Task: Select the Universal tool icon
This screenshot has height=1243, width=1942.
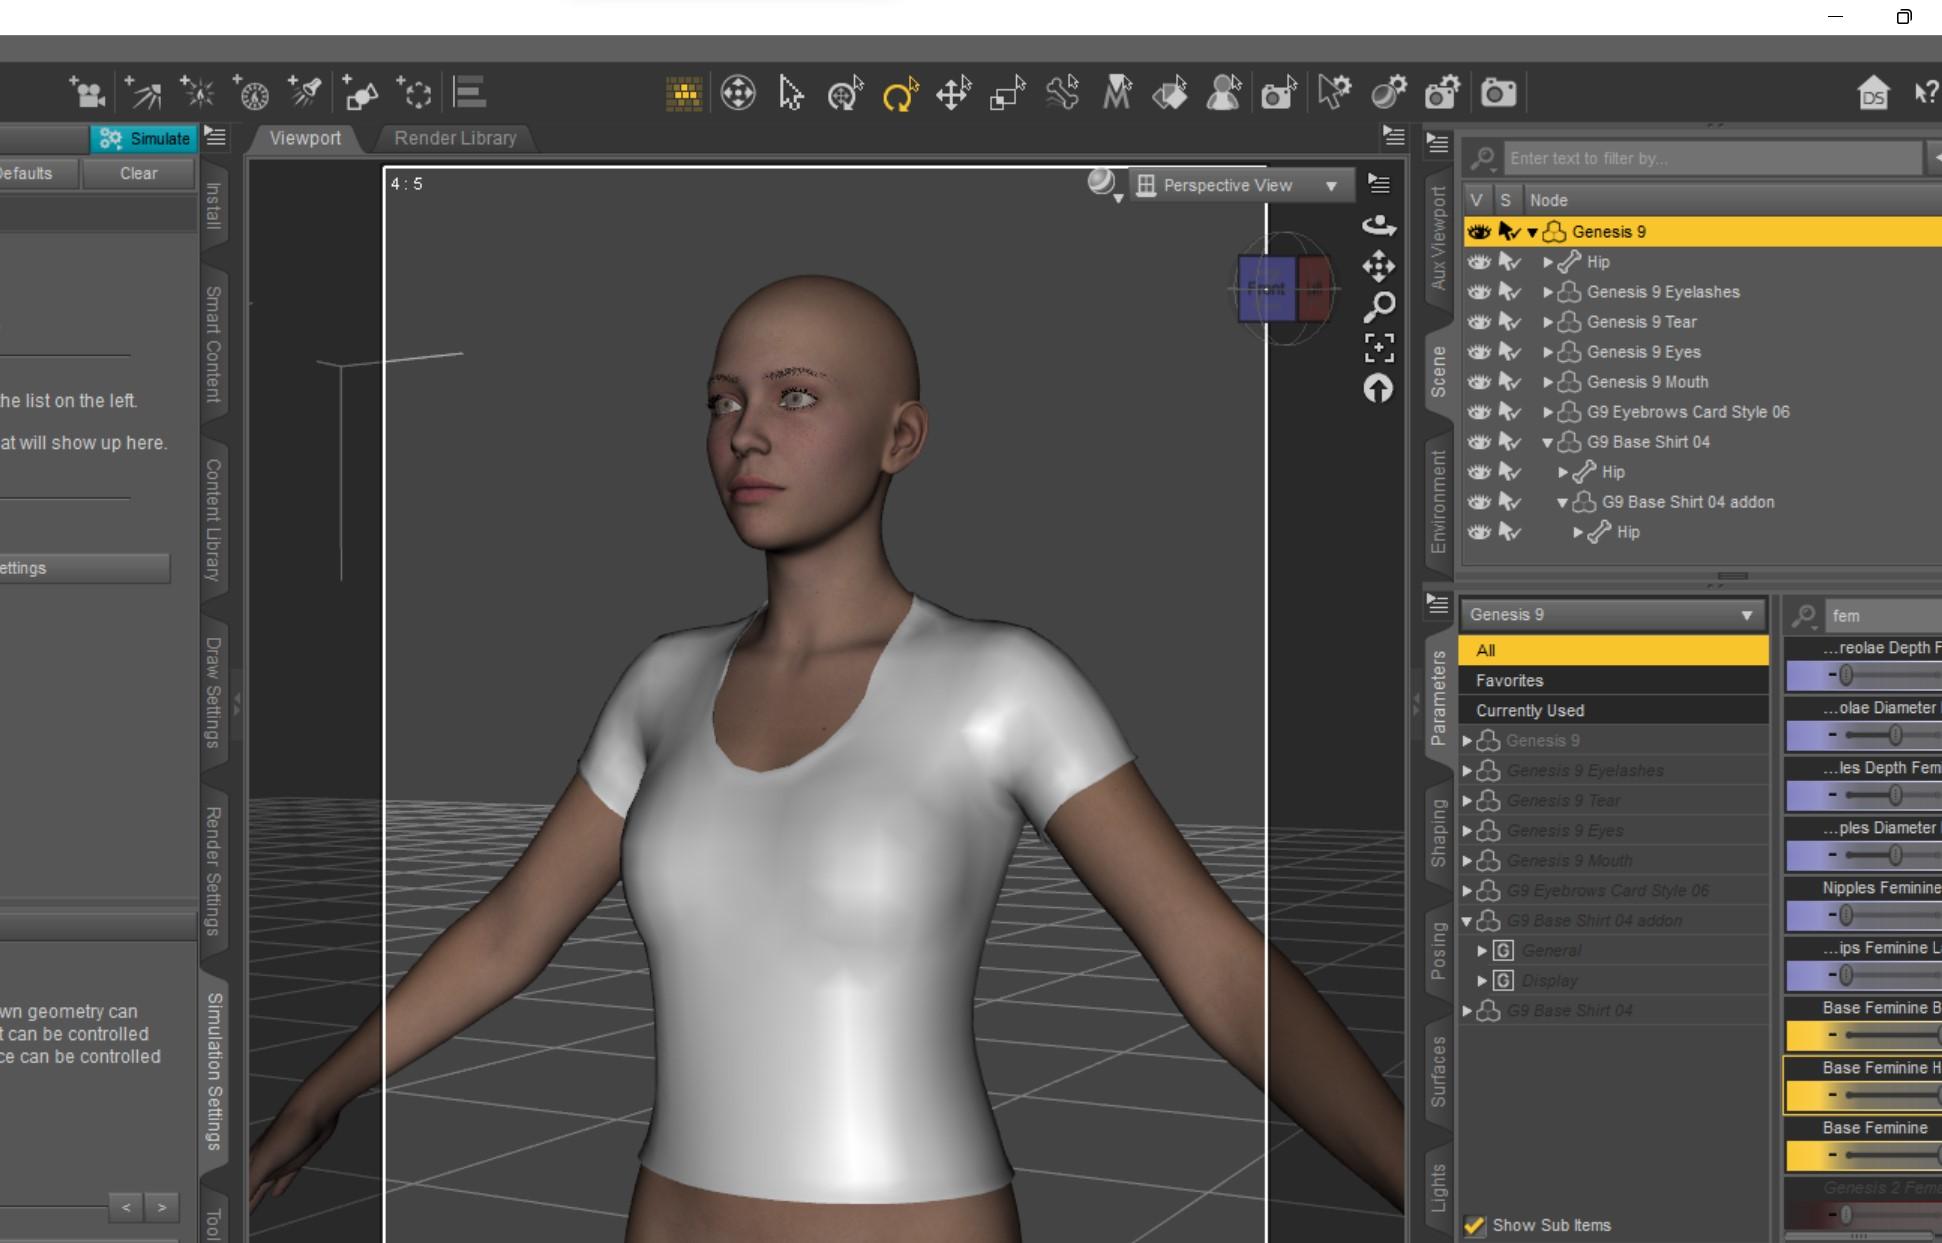Action: [x=845, y=94]
